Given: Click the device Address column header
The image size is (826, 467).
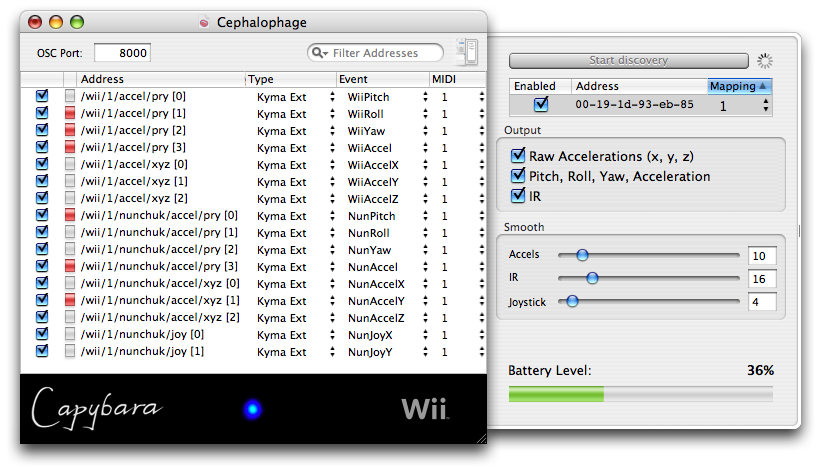Looking at the screenshot, I should (640, 86).
